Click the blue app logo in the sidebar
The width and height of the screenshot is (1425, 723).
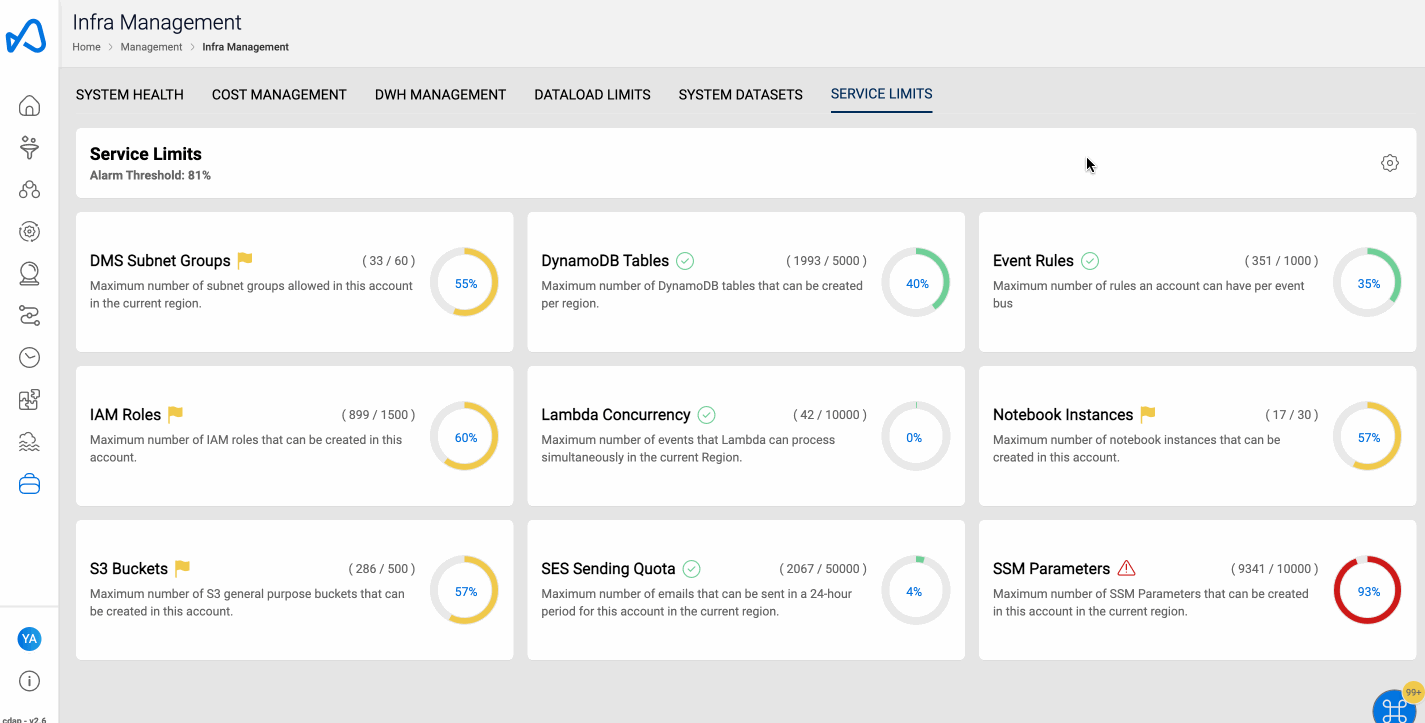coord(26,36)
